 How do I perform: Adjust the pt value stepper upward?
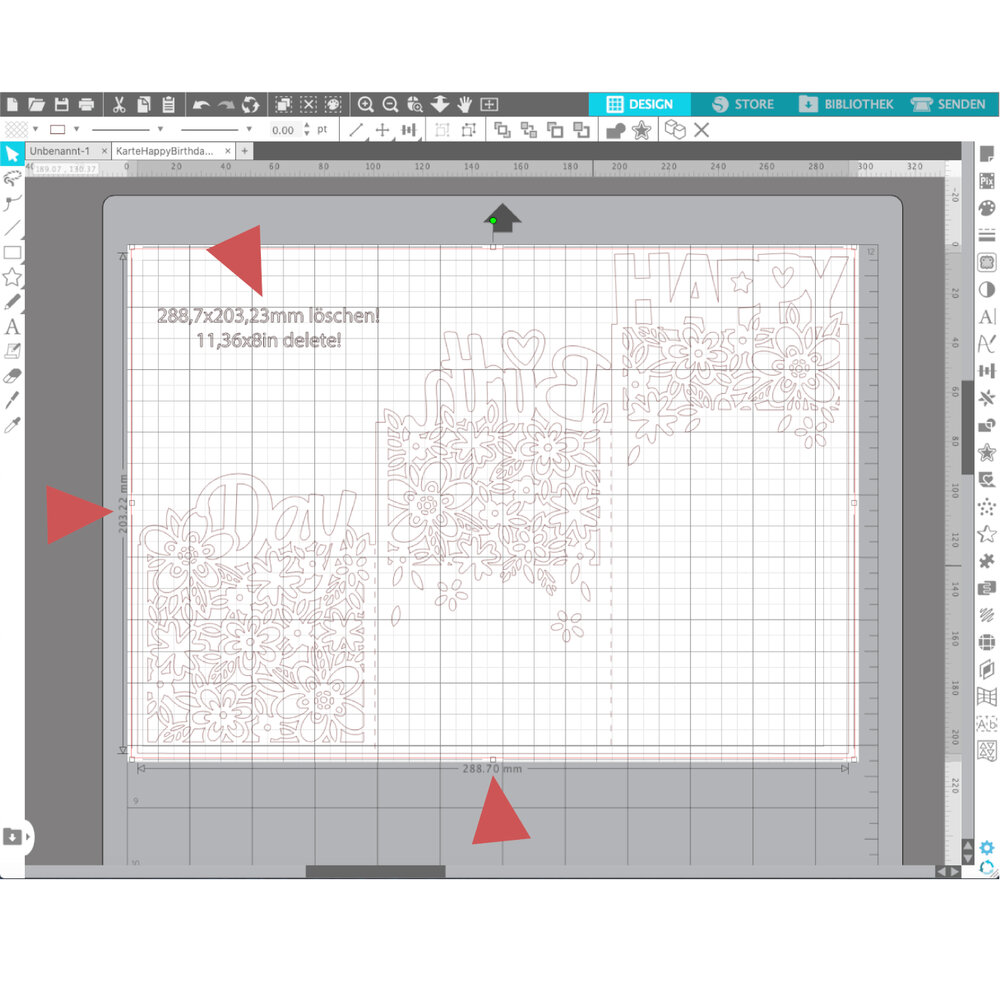tap(306, 125)
